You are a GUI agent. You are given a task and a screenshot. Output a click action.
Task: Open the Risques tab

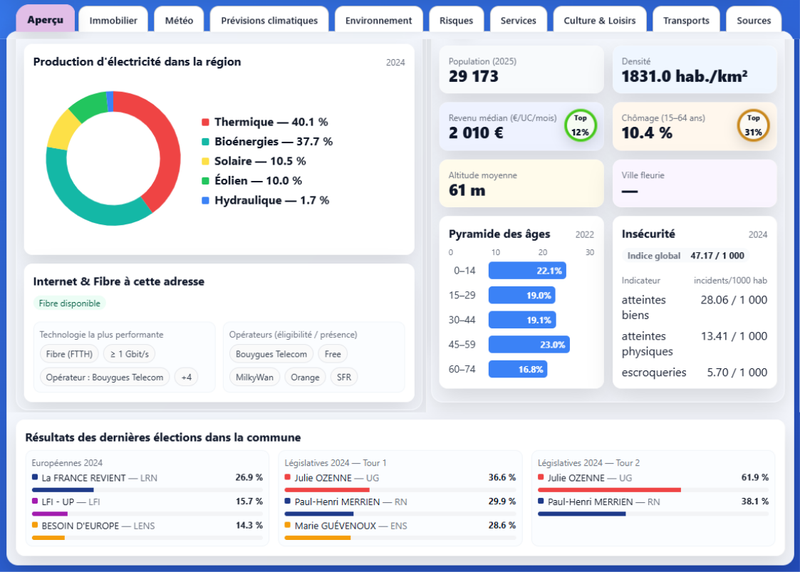tap(456, 20)
